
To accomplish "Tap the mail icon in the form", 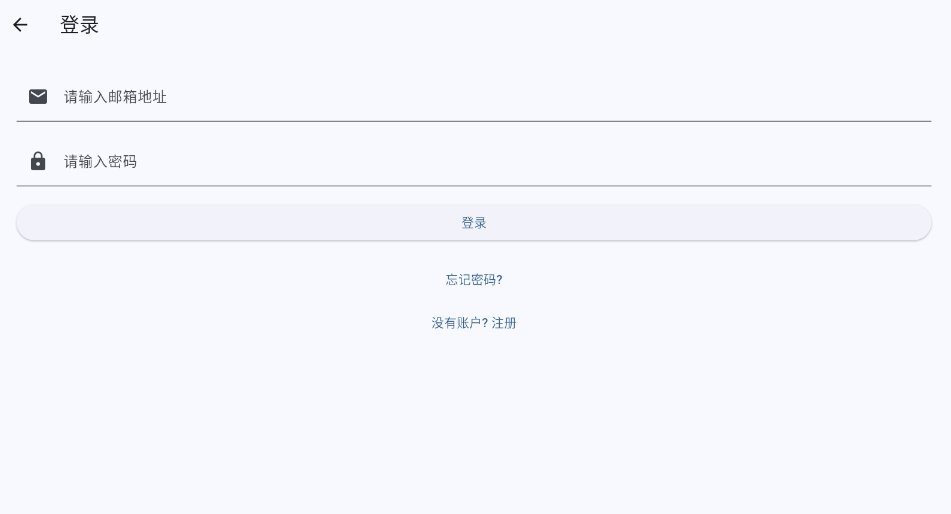I will point(38,96).
